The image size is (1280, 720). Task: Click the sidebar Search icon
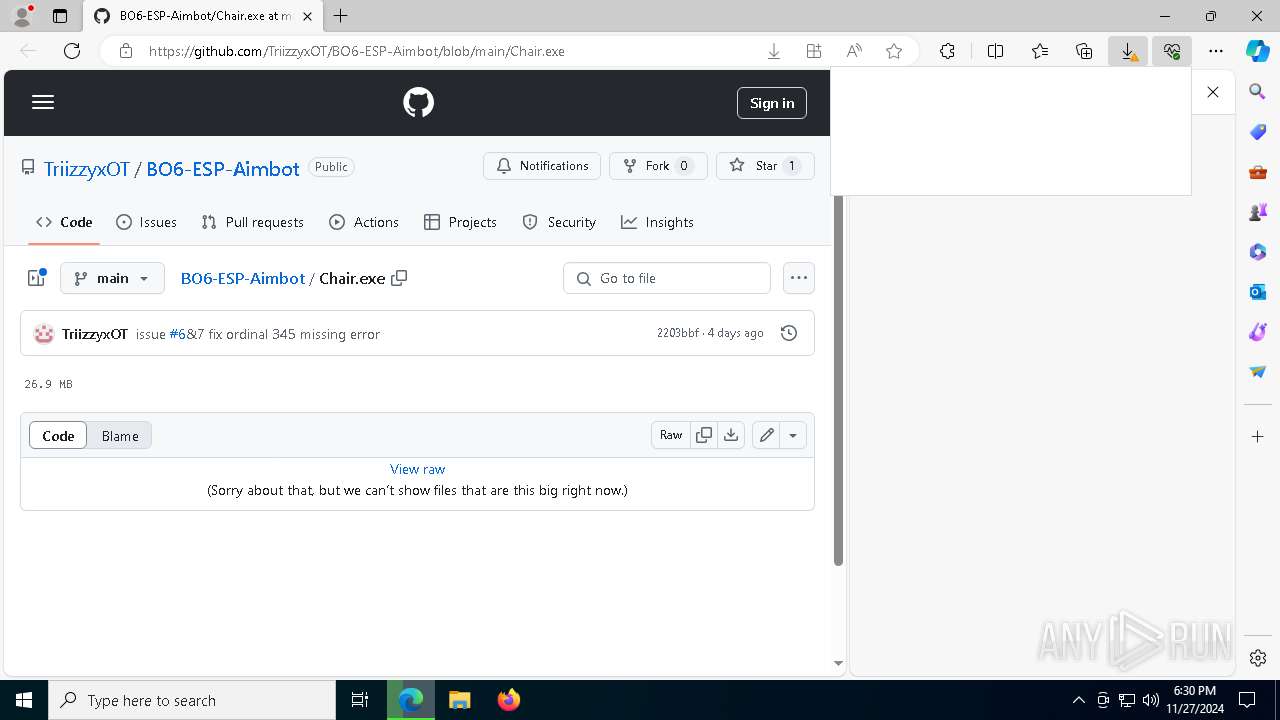[1258, 92]
